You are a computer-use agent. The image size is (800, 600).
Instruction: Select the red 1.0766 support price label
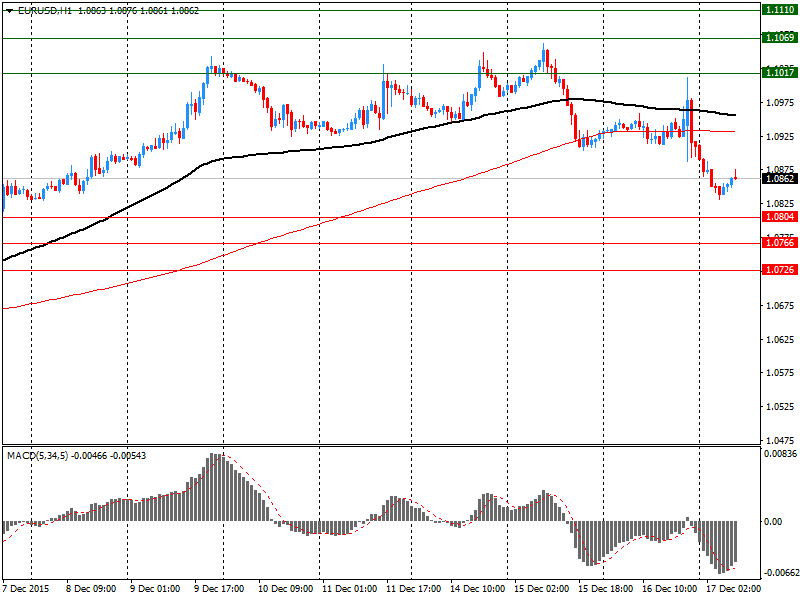coord(780,243)
